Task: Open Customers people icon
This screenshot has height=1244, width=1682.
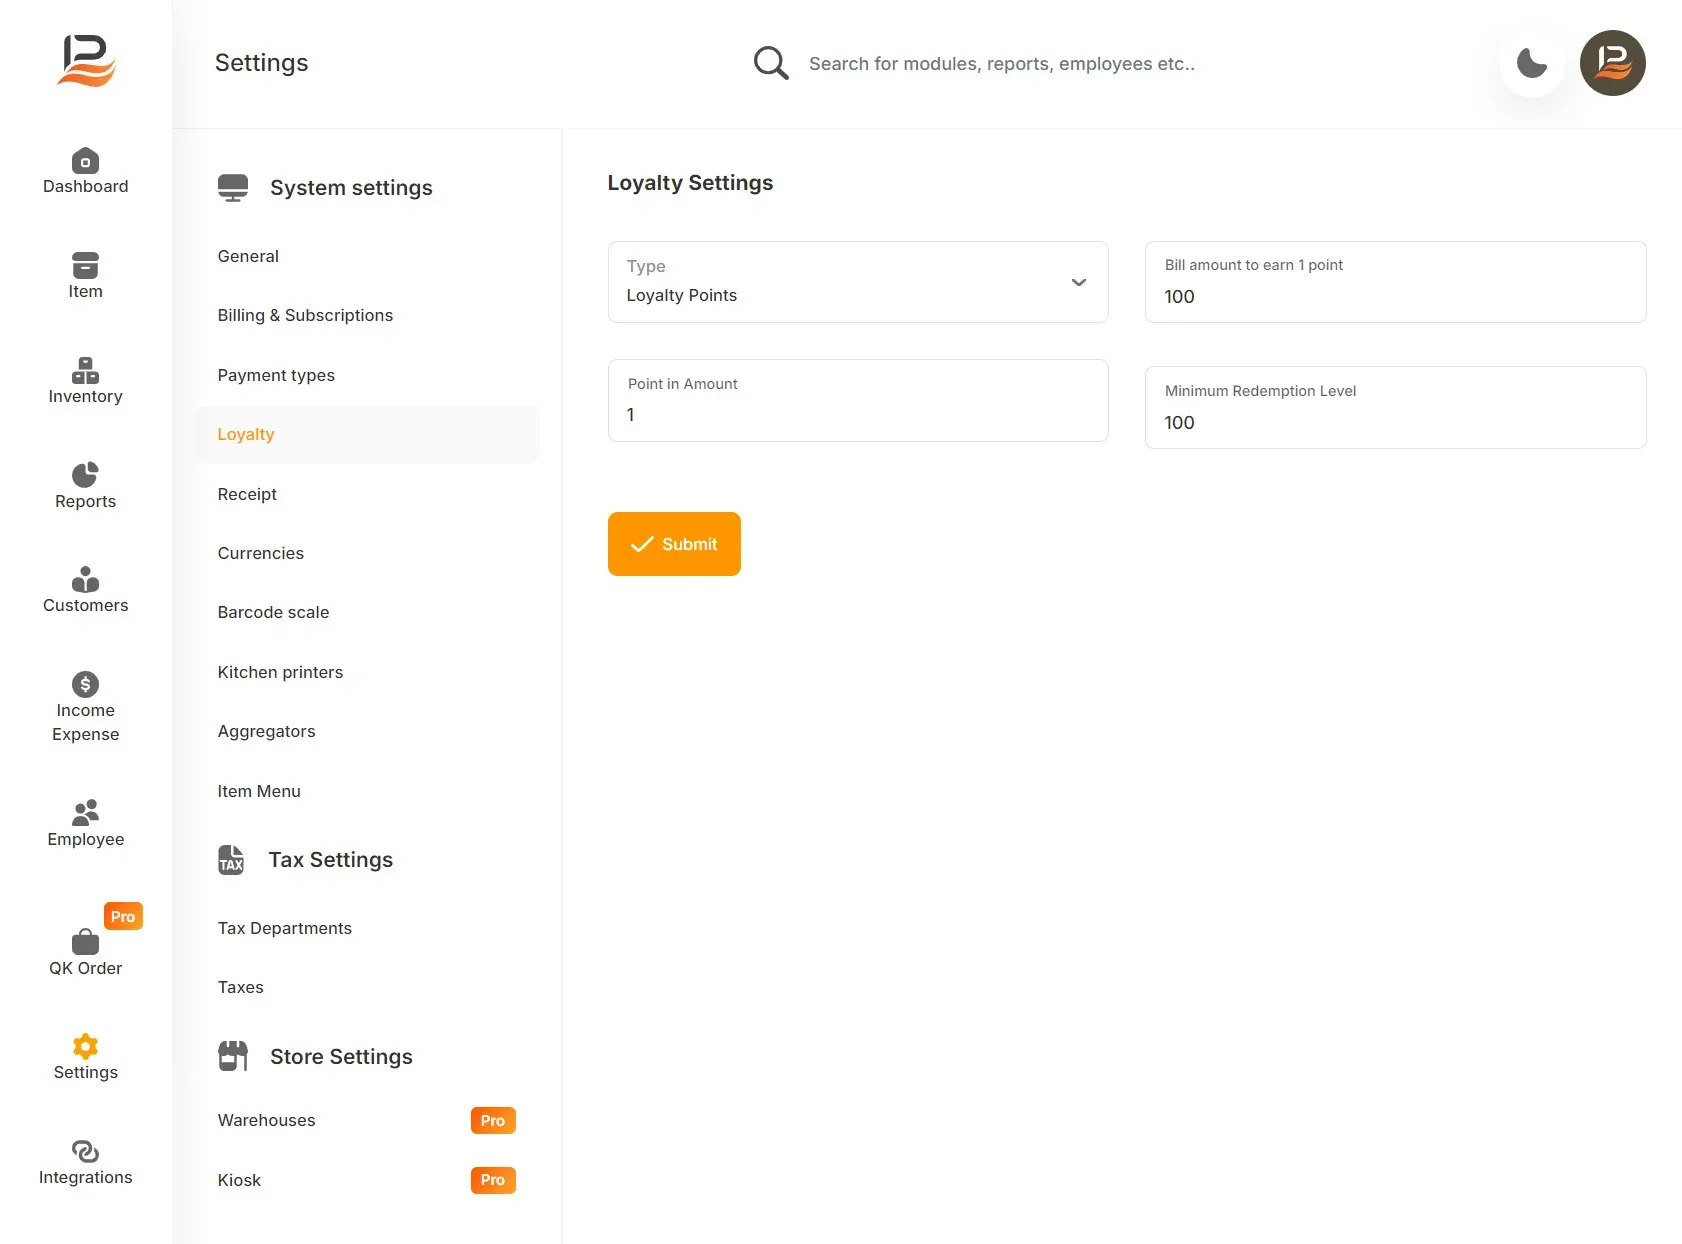Action: click(85, 579)
